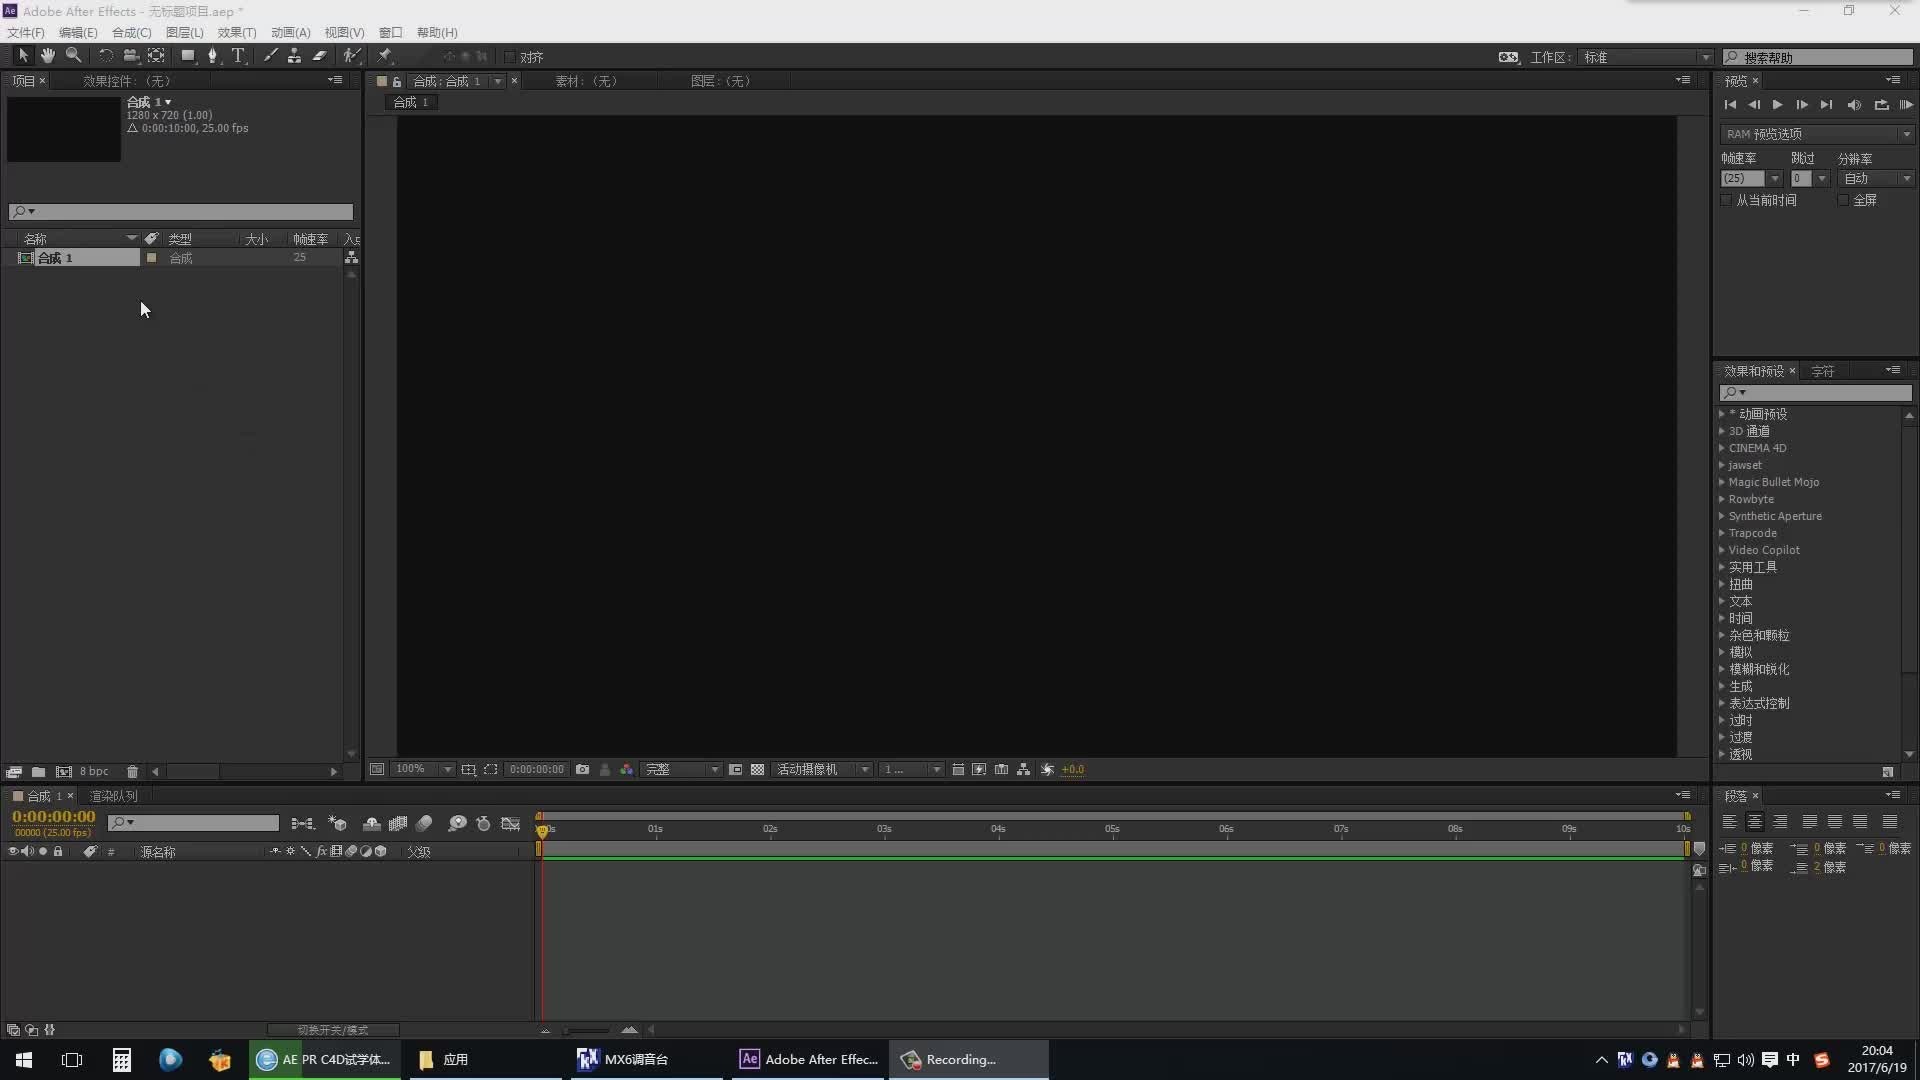The width and height of the screenshot is (1920, 1080).
Task: Open composition mini-flowchart in timeline
Action: 302,824
